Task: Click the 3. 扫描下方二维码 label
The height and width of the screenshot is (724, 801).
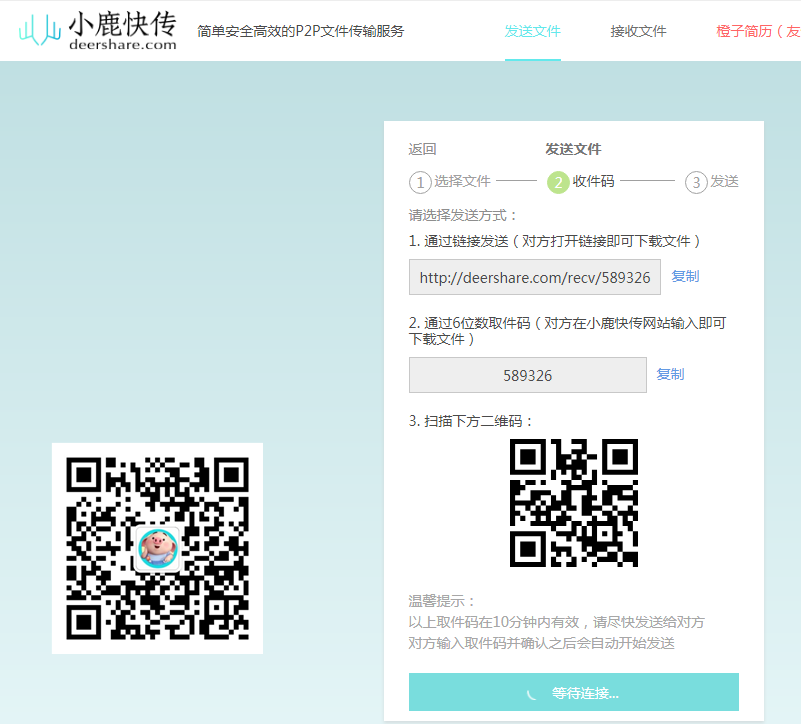Action: tap(471, 421)
